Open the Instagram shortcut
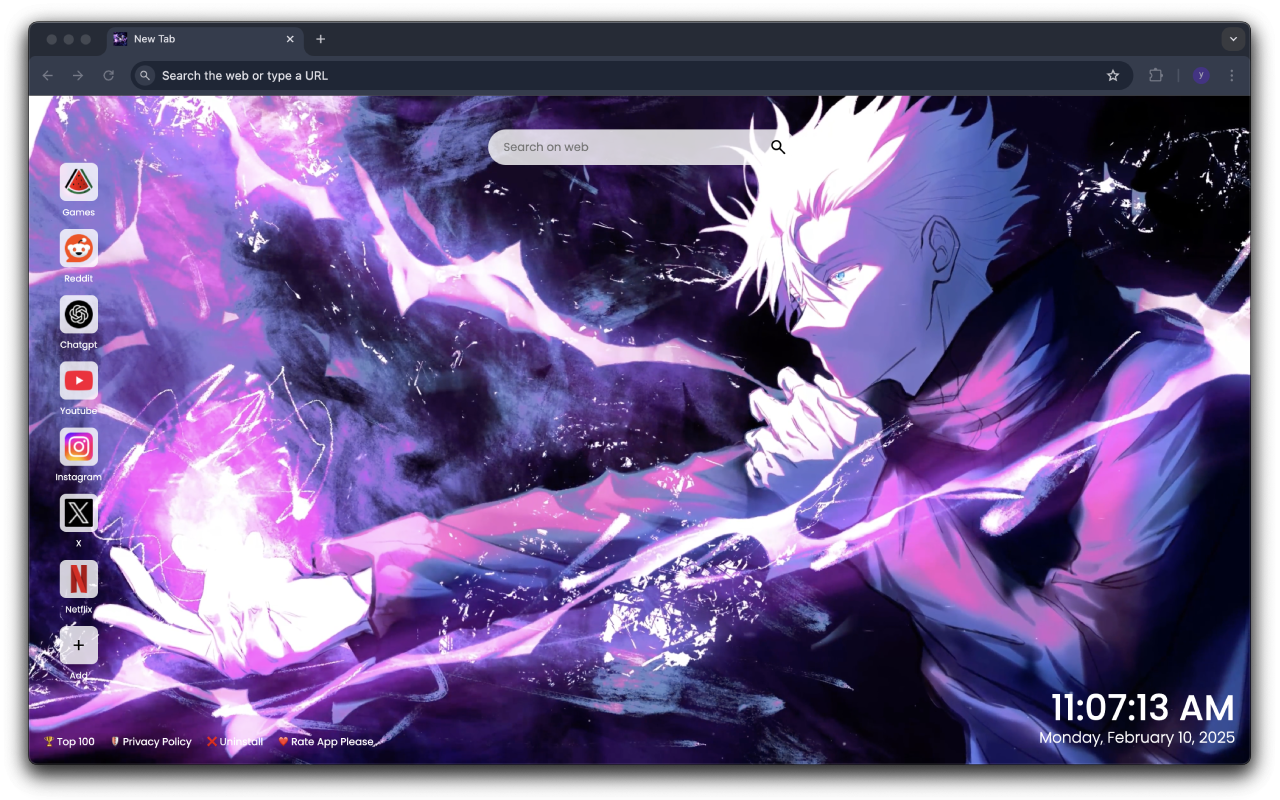 tap(78, 447)
